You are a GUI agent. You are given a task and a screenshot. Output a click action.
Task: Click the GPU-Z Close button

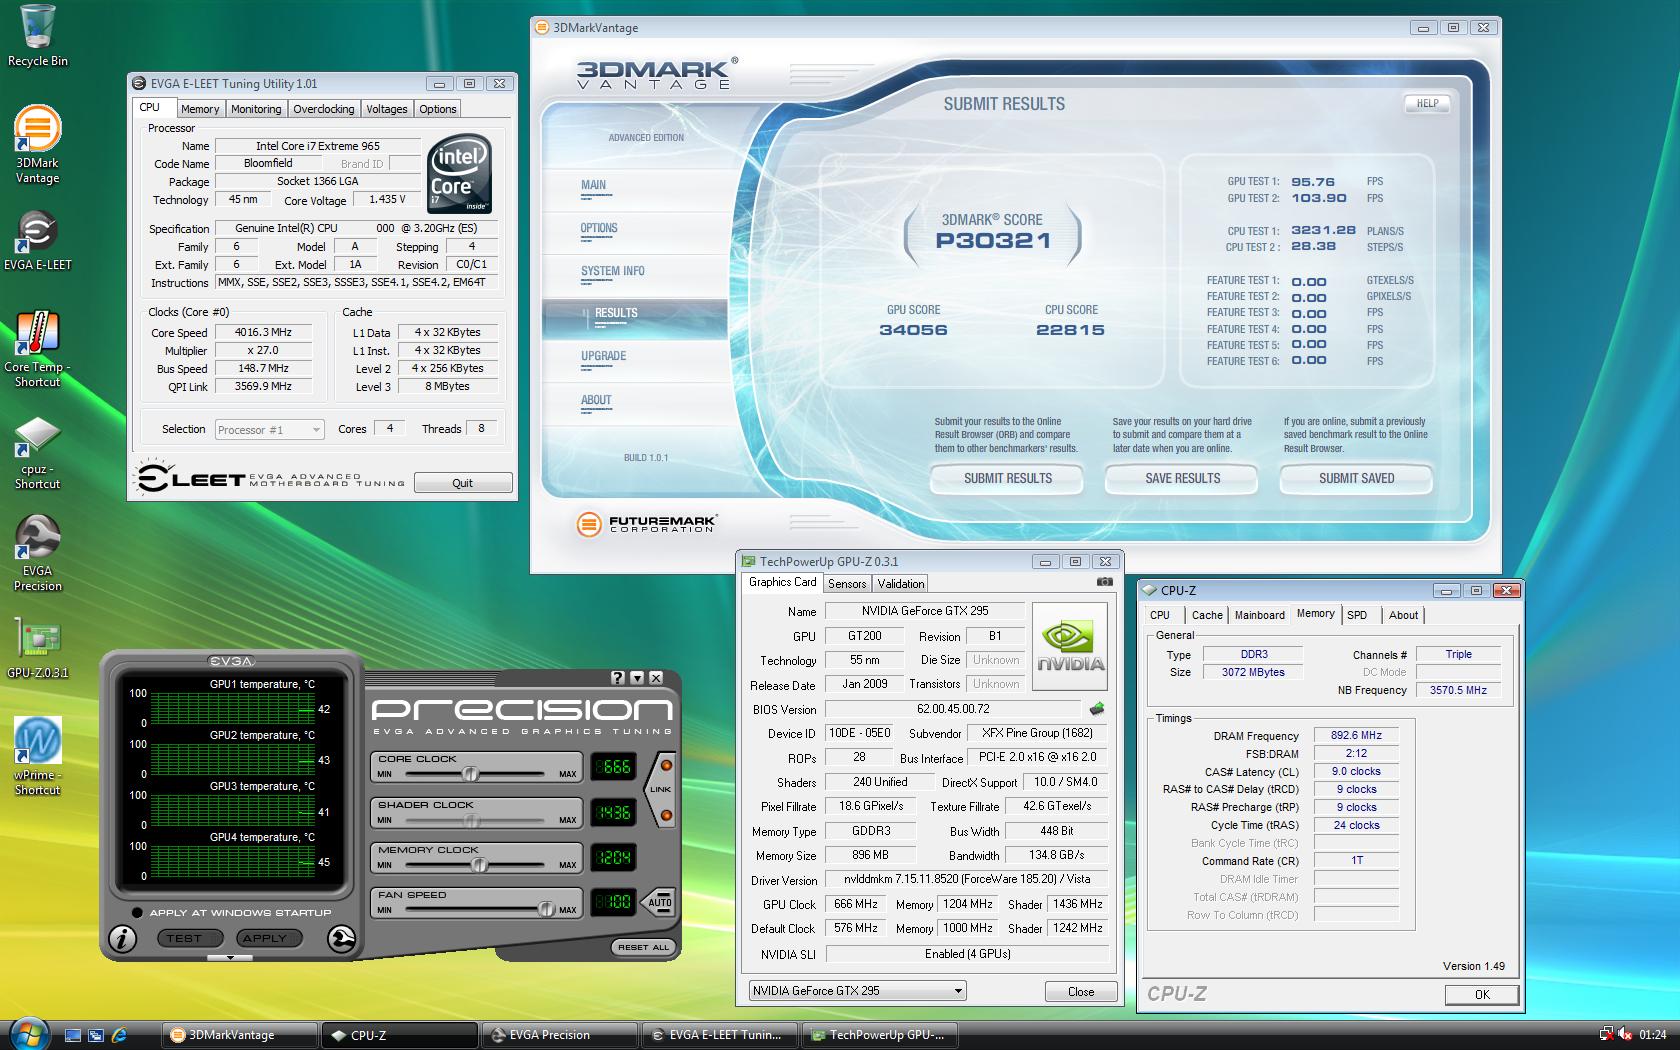[1081, 992]
